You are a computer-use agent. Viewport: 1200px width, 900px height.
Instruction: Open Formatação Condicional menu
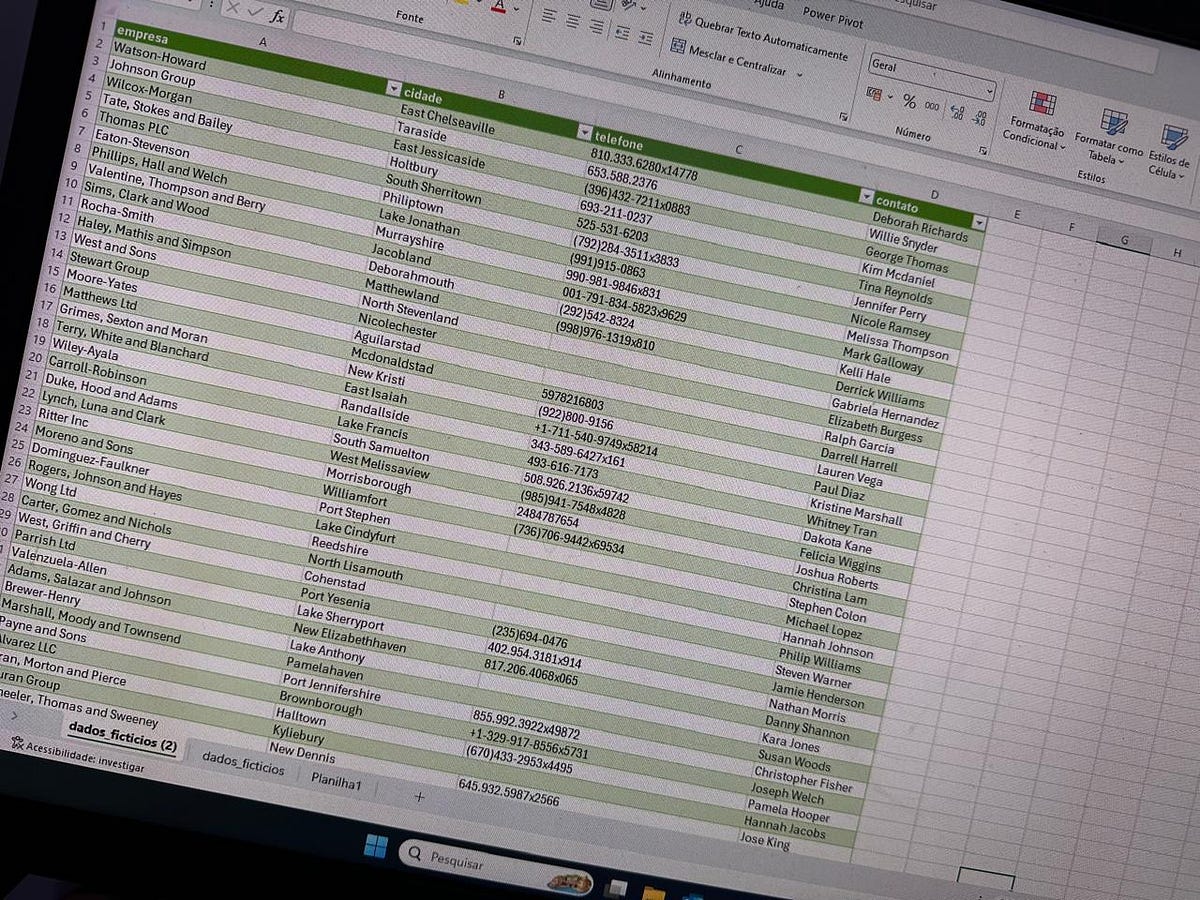point(1036,120)
